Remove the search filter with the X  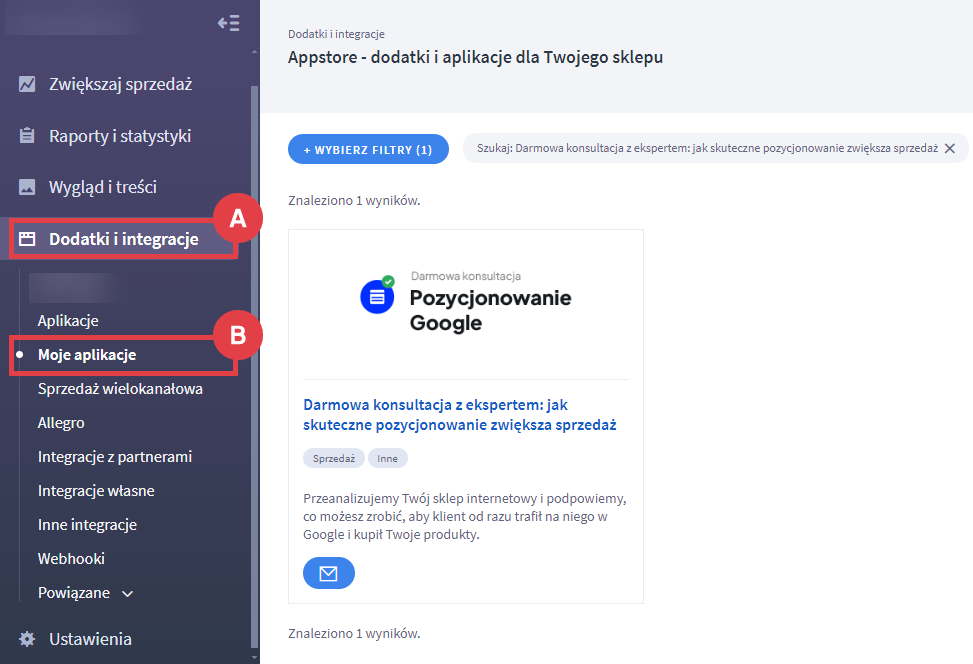pyautogui.click(x=951, y=147)
